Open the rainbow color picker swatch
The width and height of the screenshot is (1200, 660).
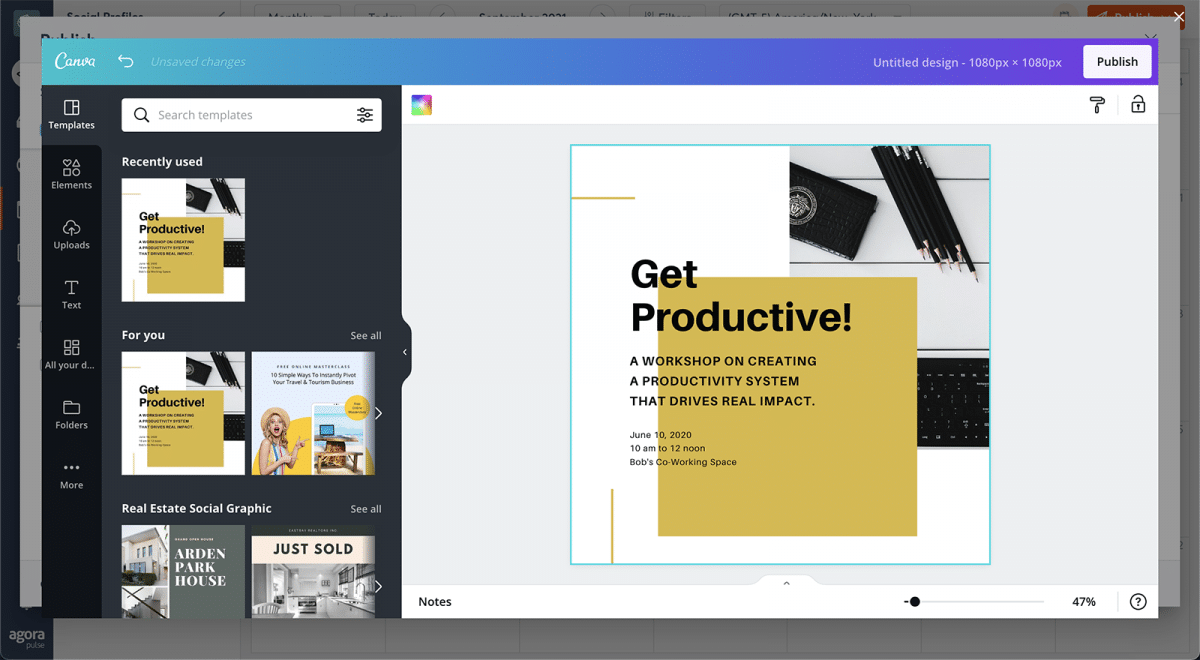tap(422, 105)
